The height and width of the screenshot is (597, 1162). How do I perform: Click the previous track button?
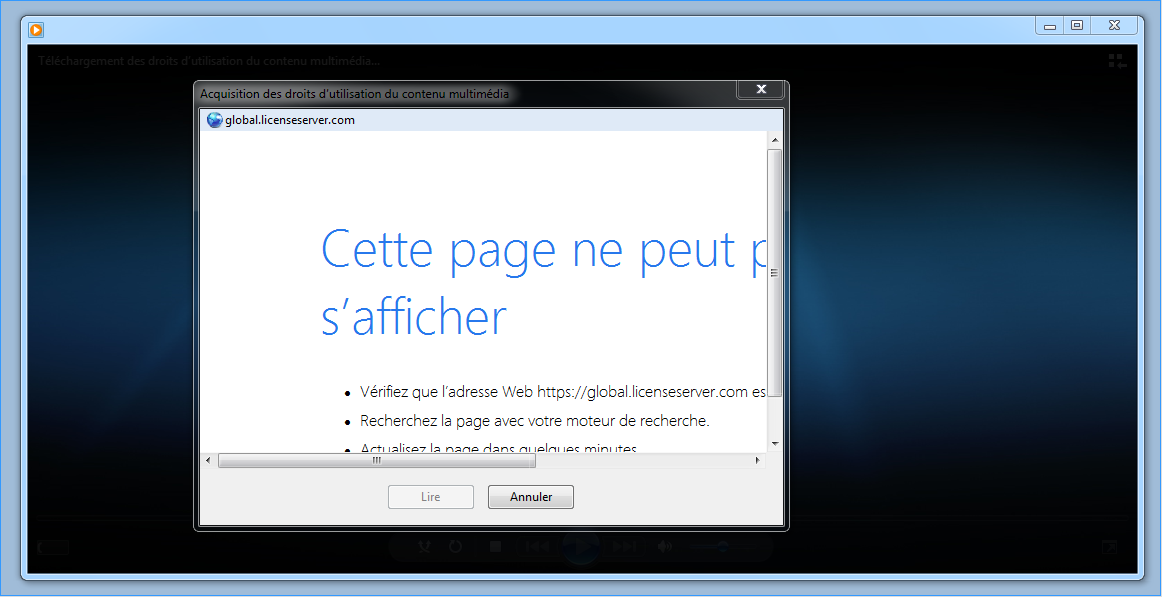[x=537, y=547]
